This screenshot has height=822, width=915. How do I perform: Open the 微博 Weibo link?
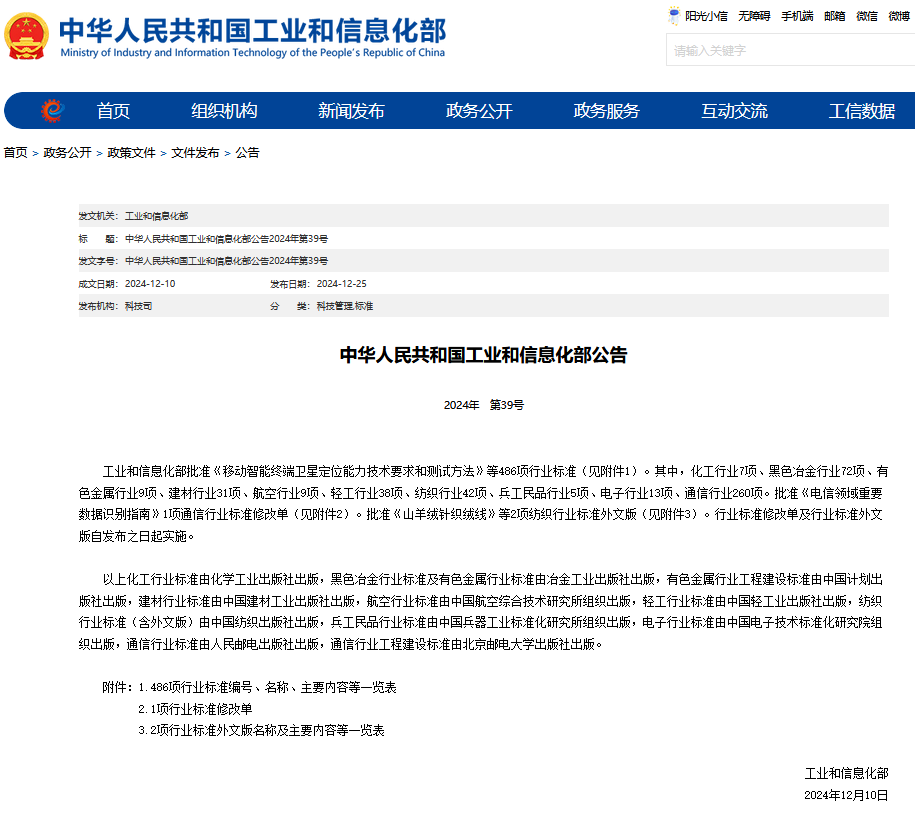(899, 16)
